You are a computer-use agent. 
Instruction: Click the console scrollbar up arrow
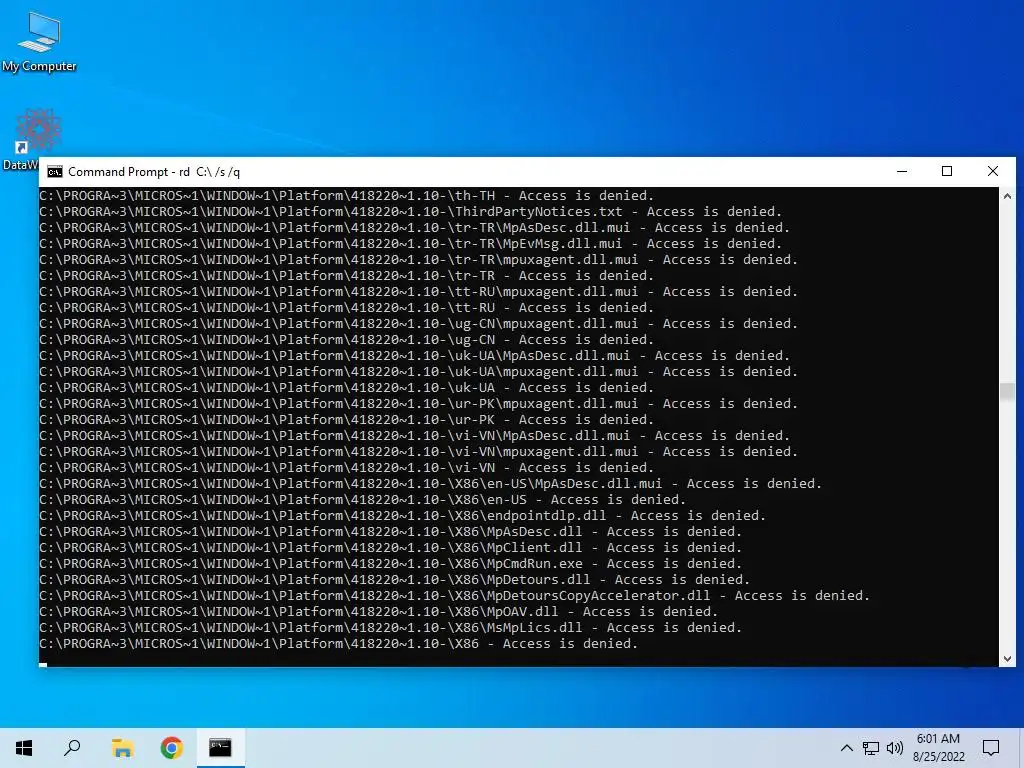(x=1007, y=196)
